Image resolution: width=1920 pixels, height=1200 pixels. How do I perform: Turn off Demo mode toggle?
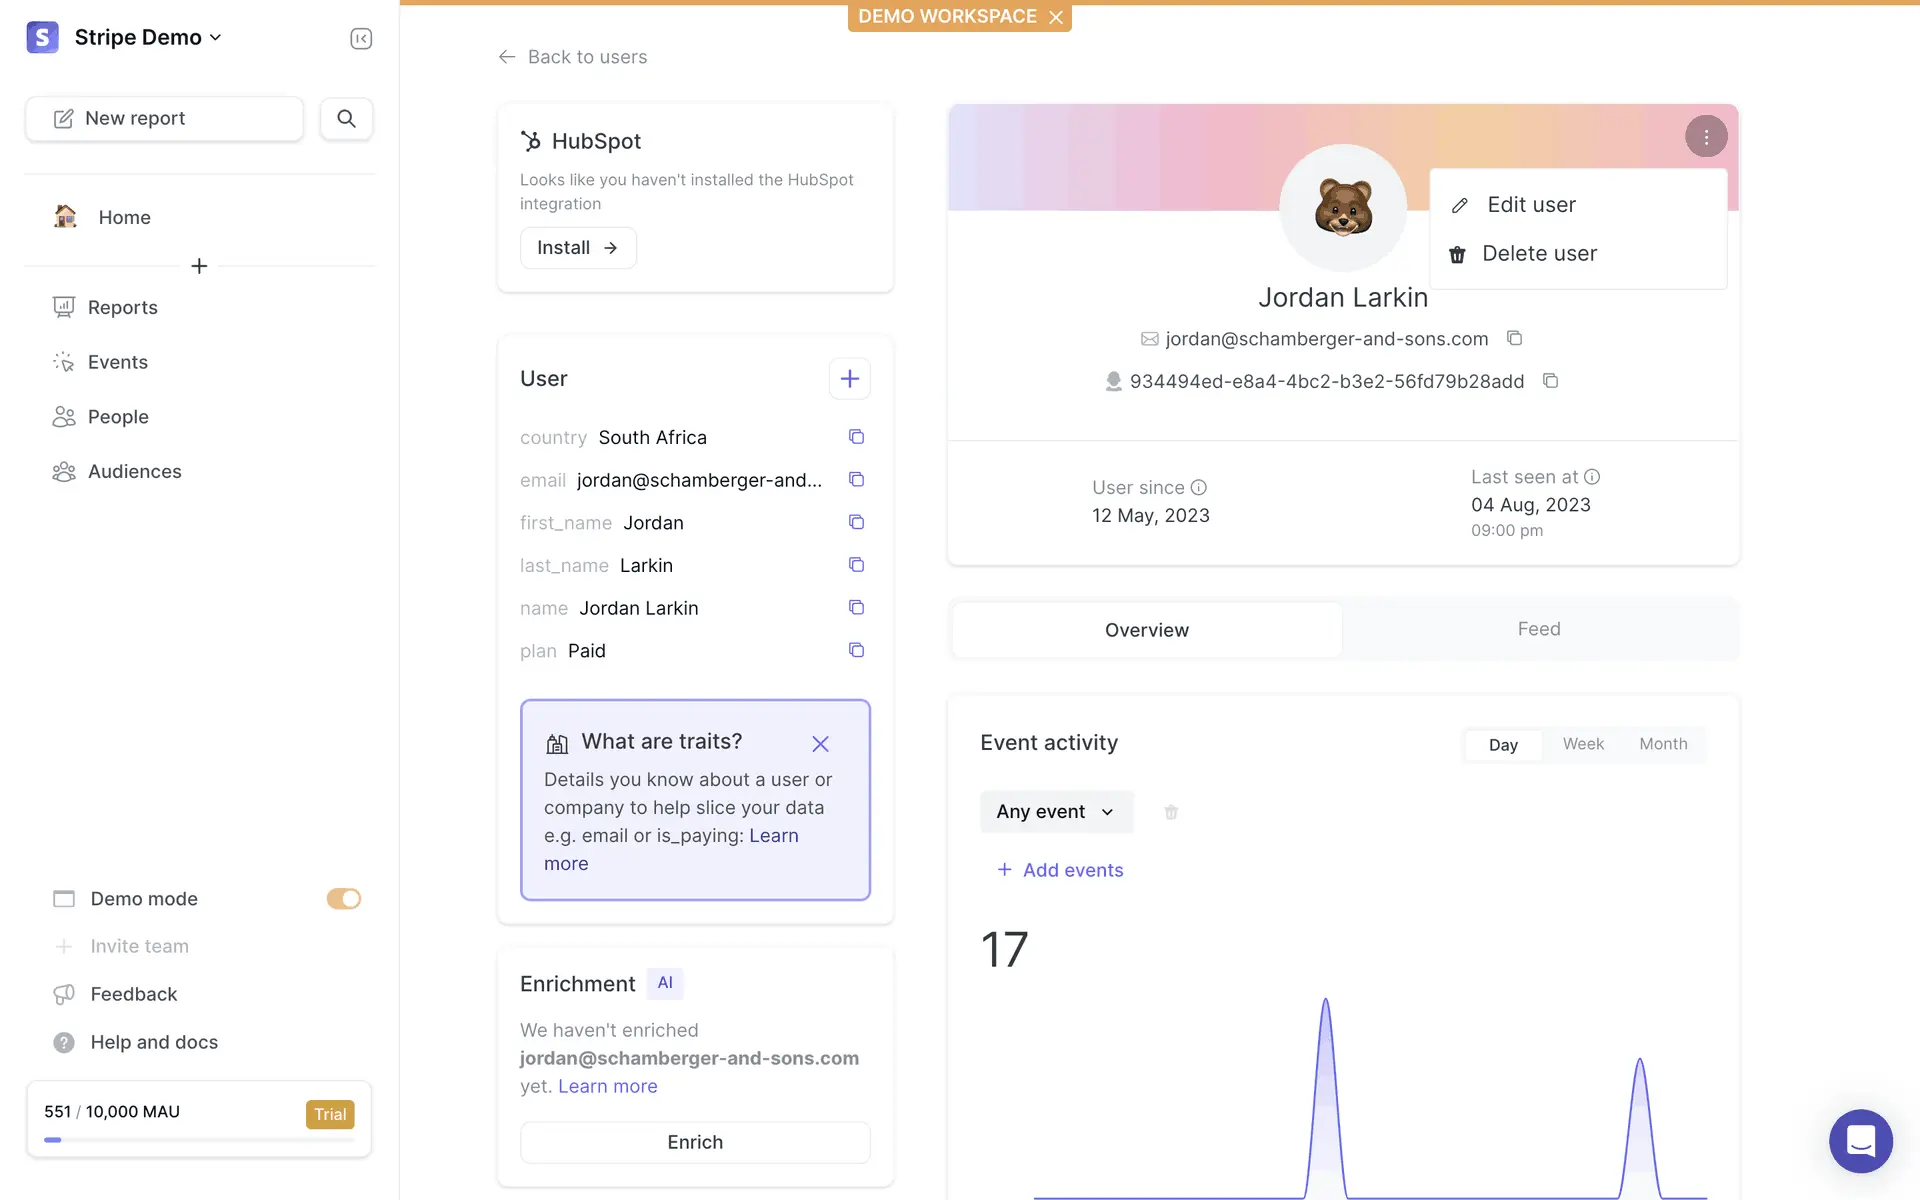(x=343, y=899)
